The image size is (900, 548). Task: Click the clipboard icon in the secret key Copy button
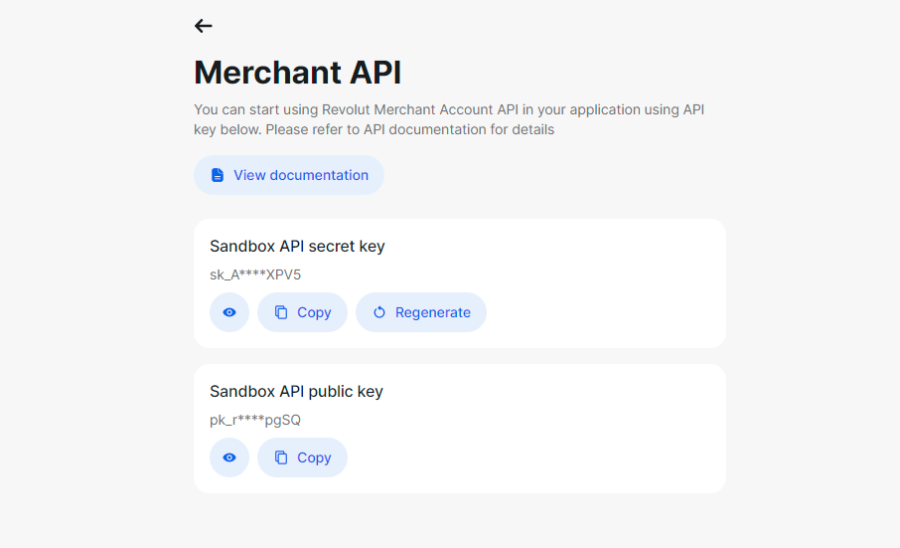pyautogui.click(x=281, y=312)
